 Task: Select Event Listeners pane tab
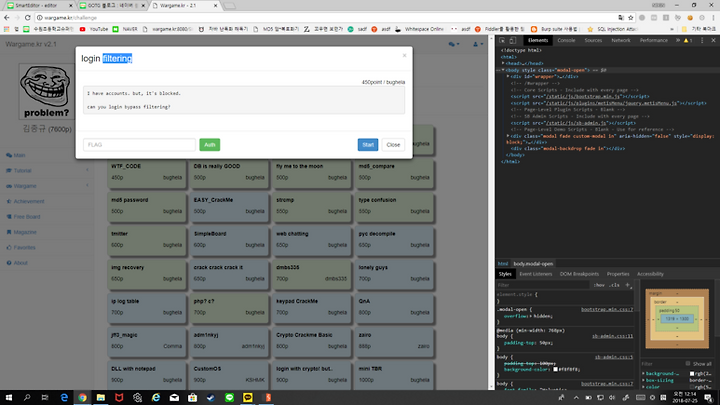(535, 274)
